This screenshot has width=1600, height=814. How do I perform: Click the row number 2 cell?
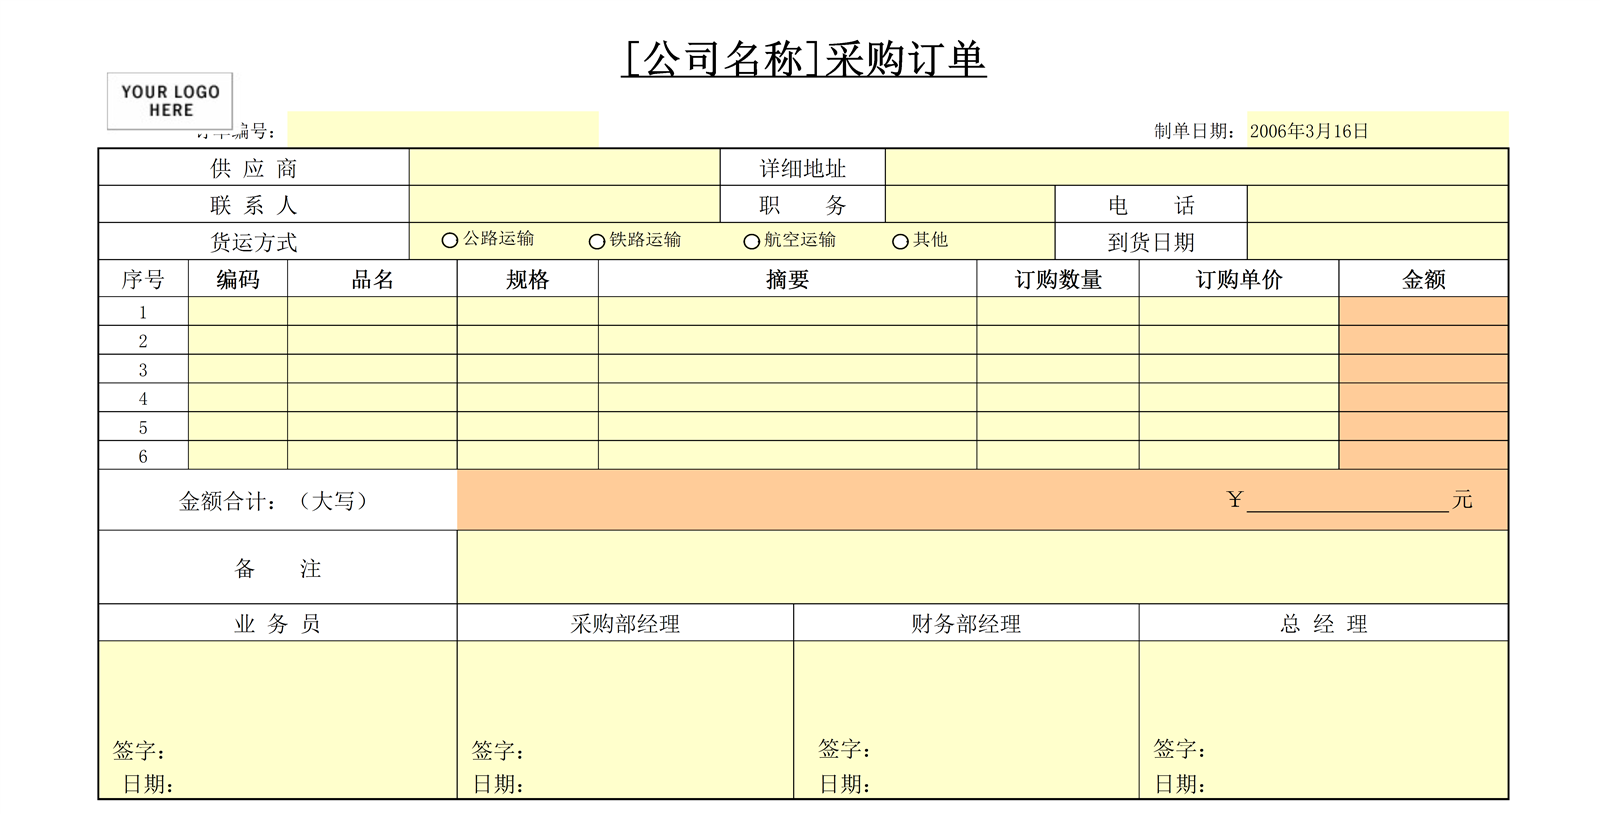click(143, 340)
